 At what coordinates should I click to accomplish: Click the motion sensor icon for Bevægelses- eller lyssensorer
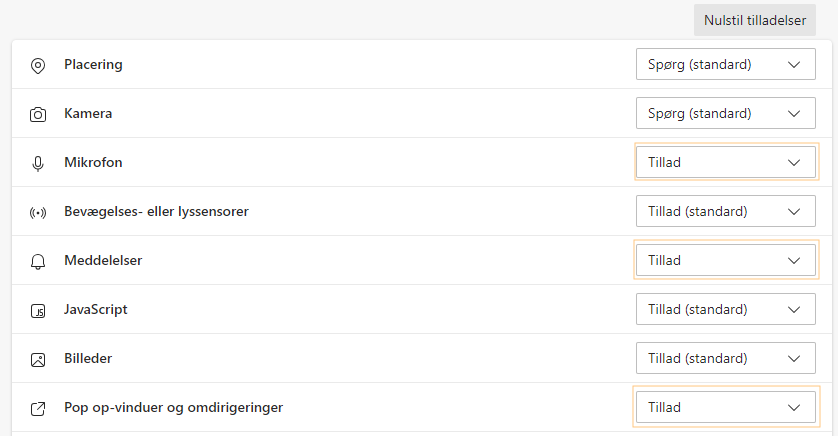[38, 213]
